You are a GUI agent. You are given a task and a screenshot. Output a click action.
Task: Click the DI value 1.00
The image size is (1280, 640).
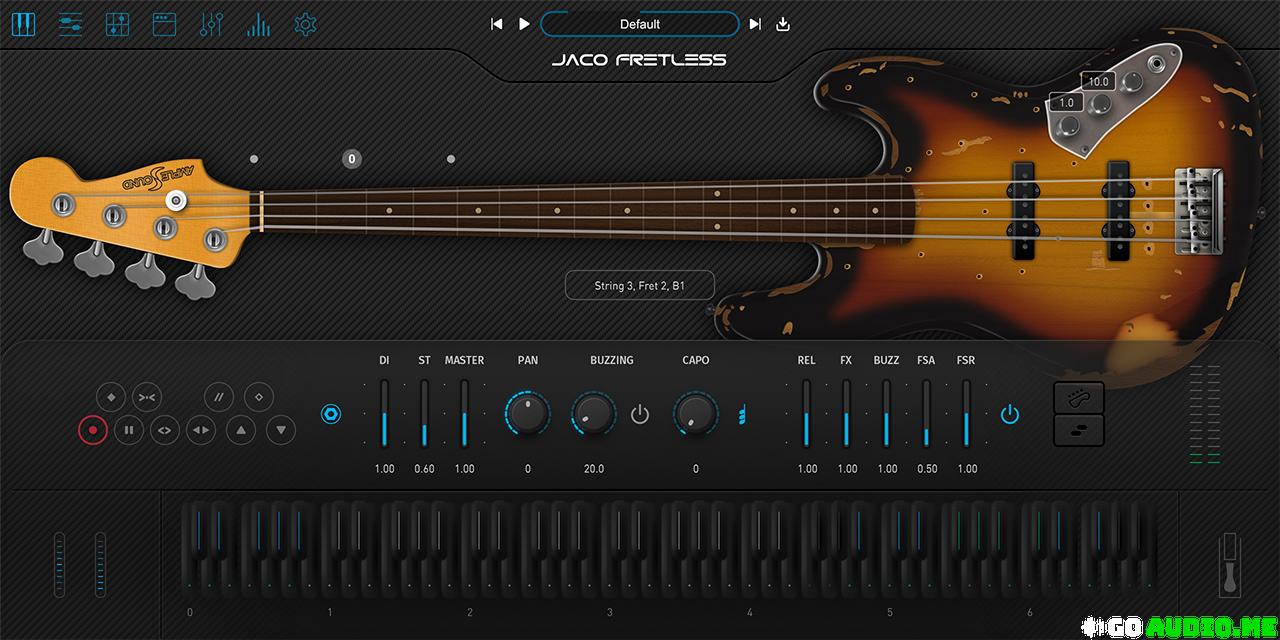coord(384,468)
